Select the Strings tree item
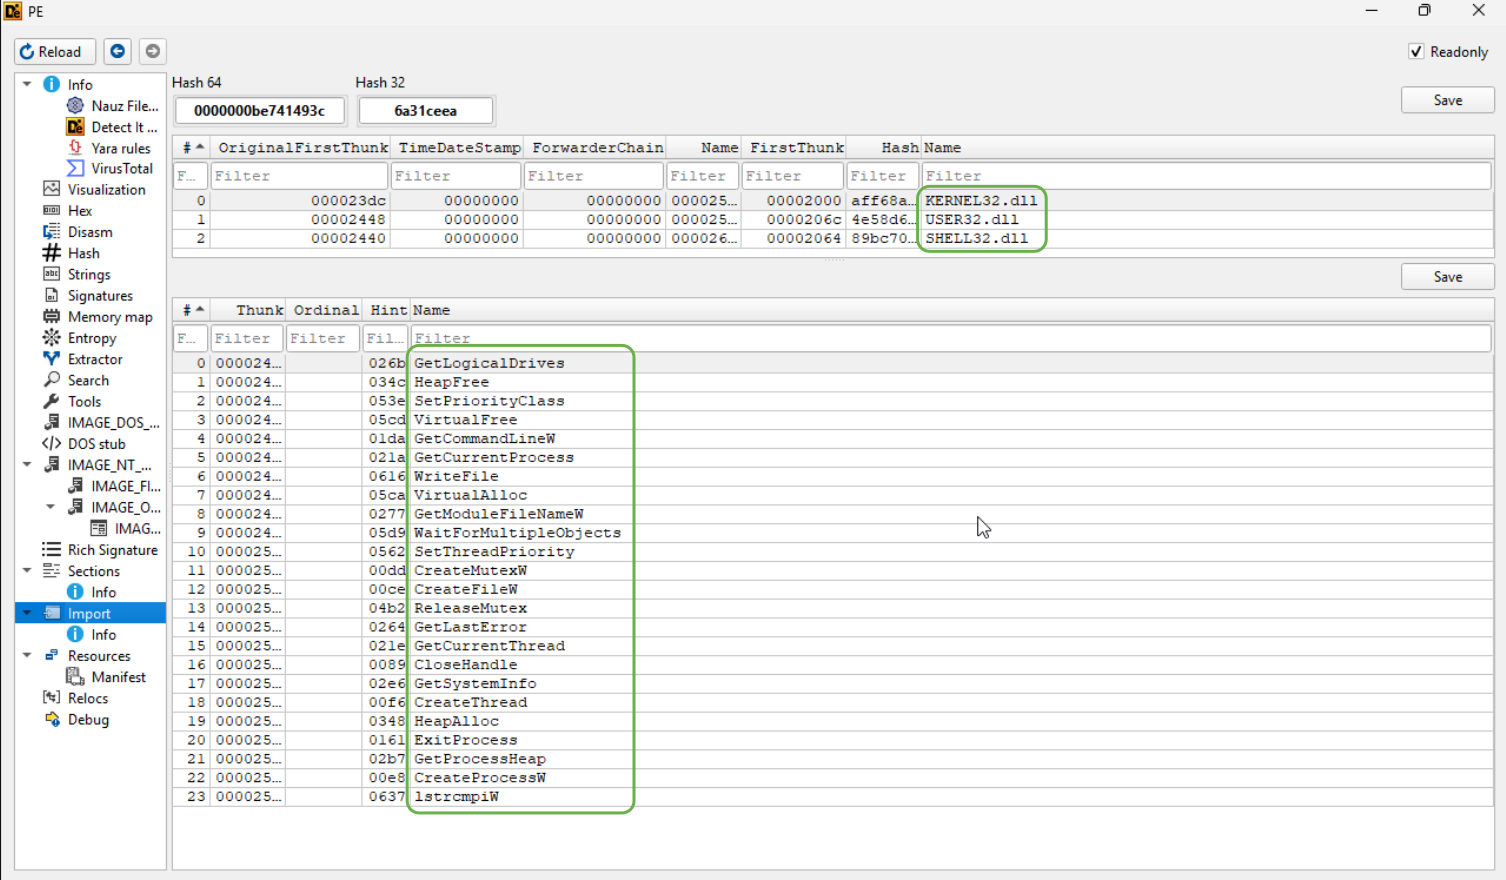The width and height of the screenshot is (1506, 880). point(89,274)
